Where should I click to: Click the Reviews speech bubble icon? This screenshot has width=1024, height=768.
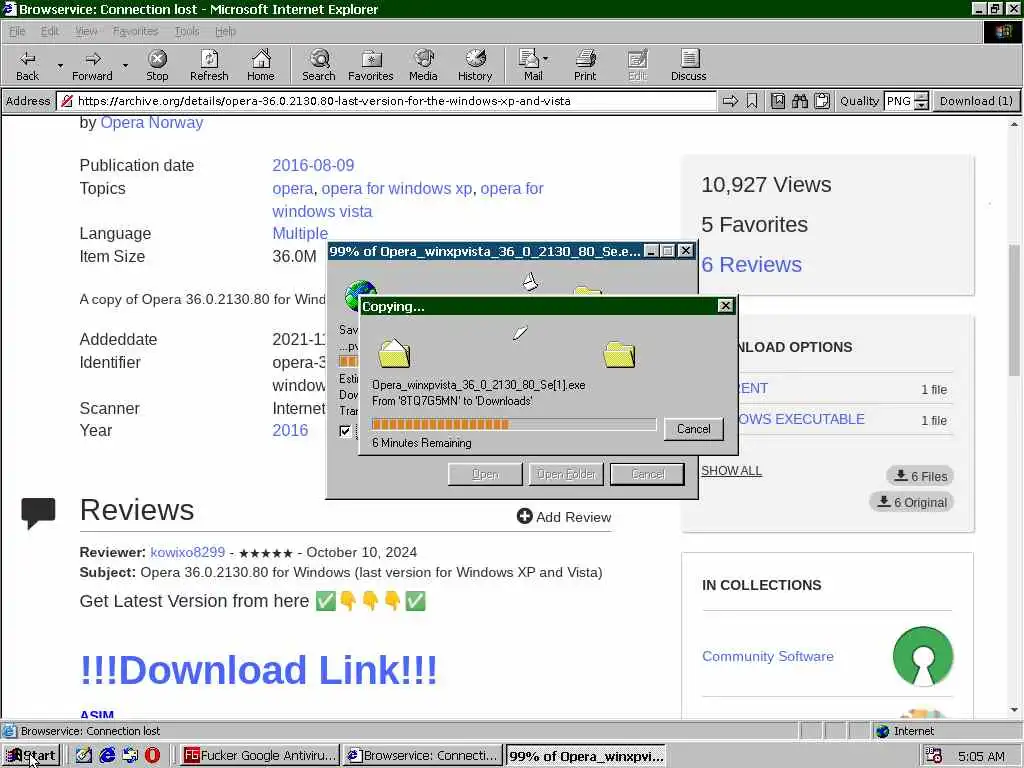coord(38,512)
